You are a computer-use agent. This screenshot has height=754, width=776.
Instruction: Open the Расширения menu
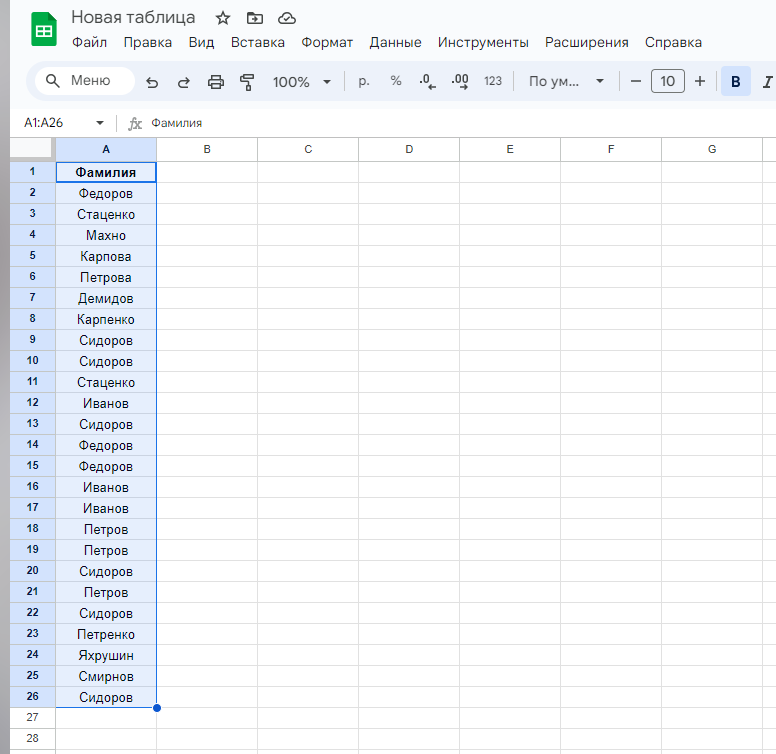pyautogui.click(x=586, y=43)
